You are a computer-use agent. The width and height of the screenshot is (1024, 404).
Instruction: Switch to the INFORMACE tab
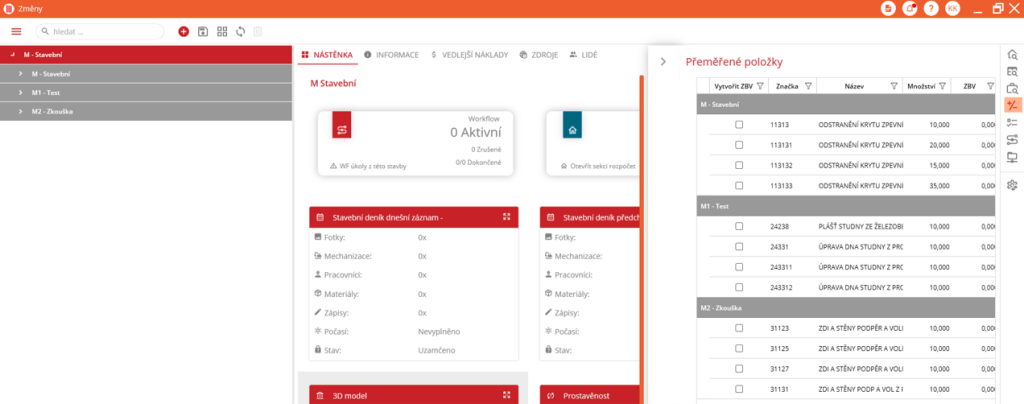click(391, 54)
